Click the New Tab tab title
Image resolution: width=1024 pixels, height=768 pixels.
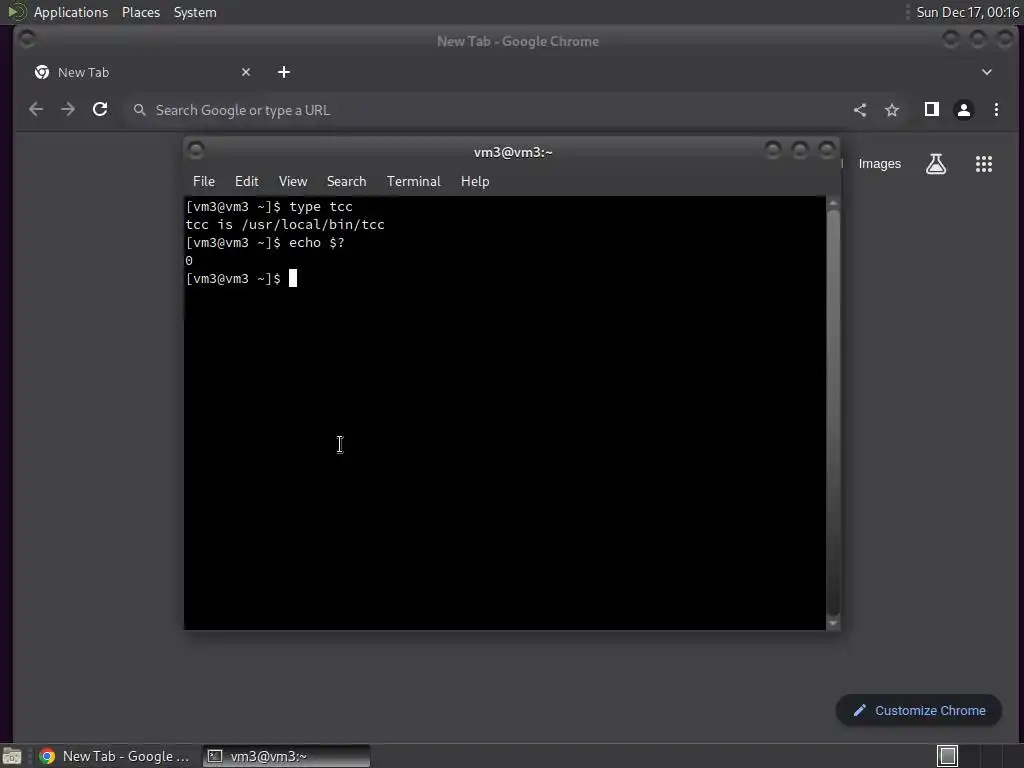tap(84, 72)
